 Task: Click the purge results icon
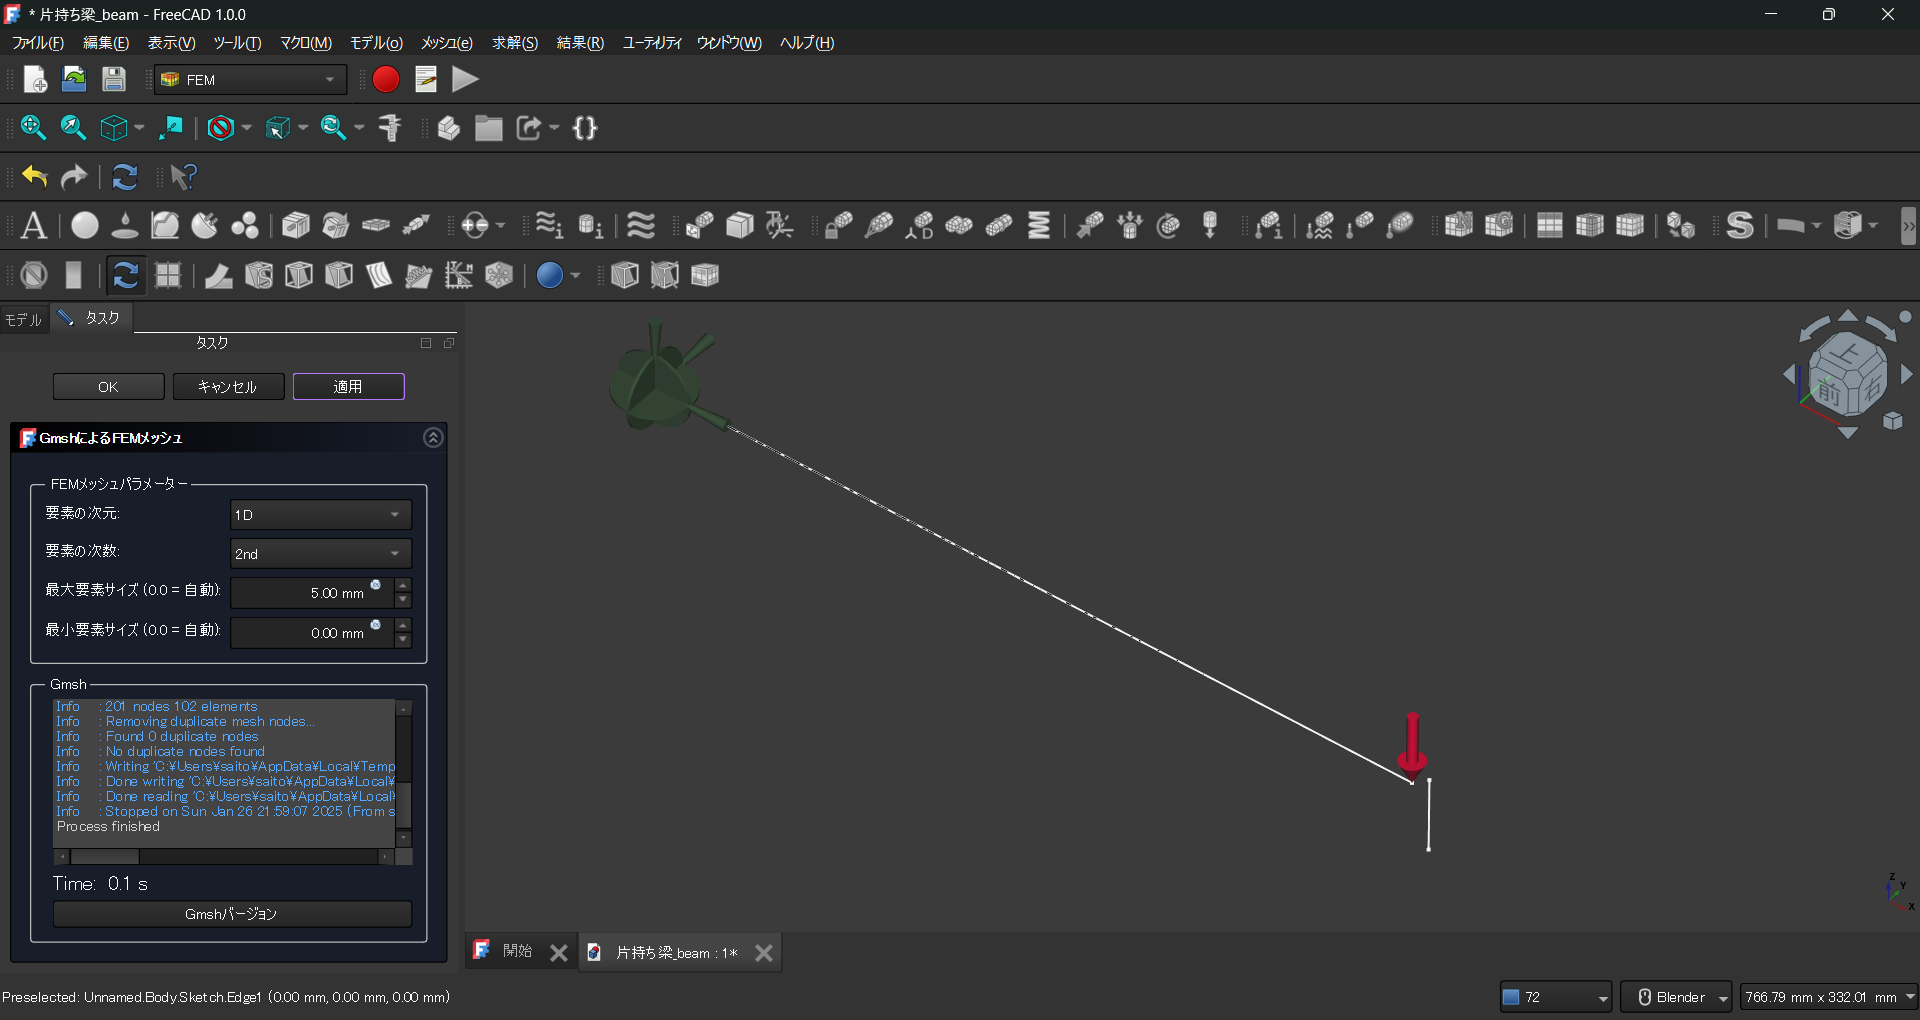point(34,275)
